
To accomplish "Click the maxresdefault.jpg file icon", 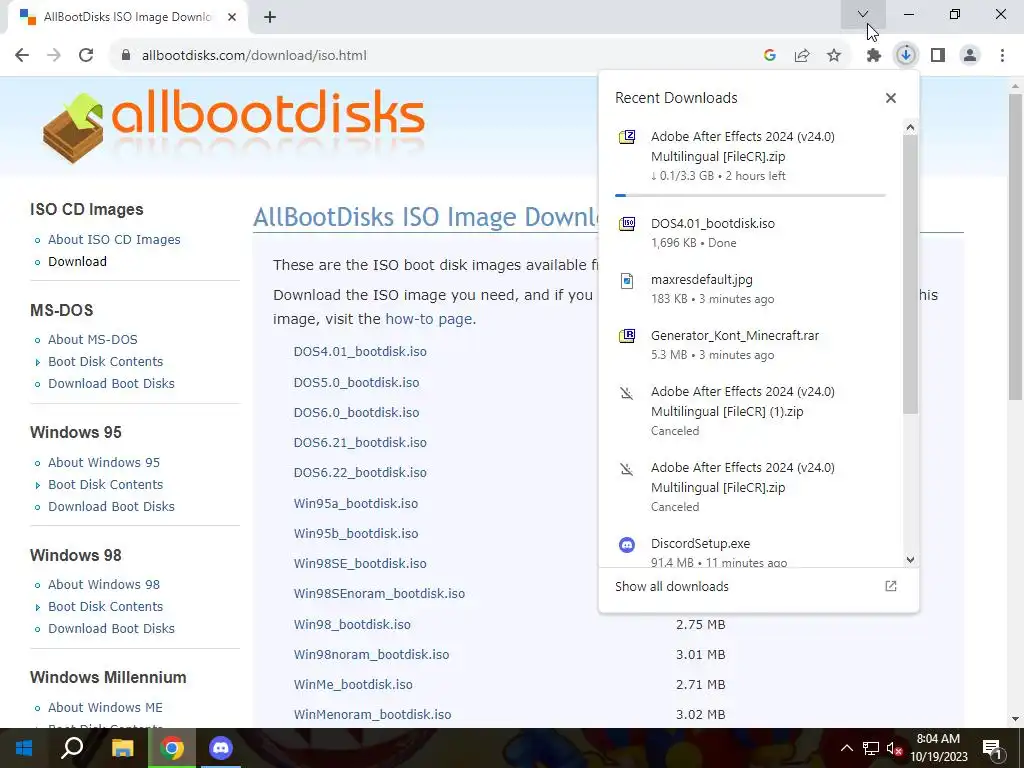I will point(627,281).
